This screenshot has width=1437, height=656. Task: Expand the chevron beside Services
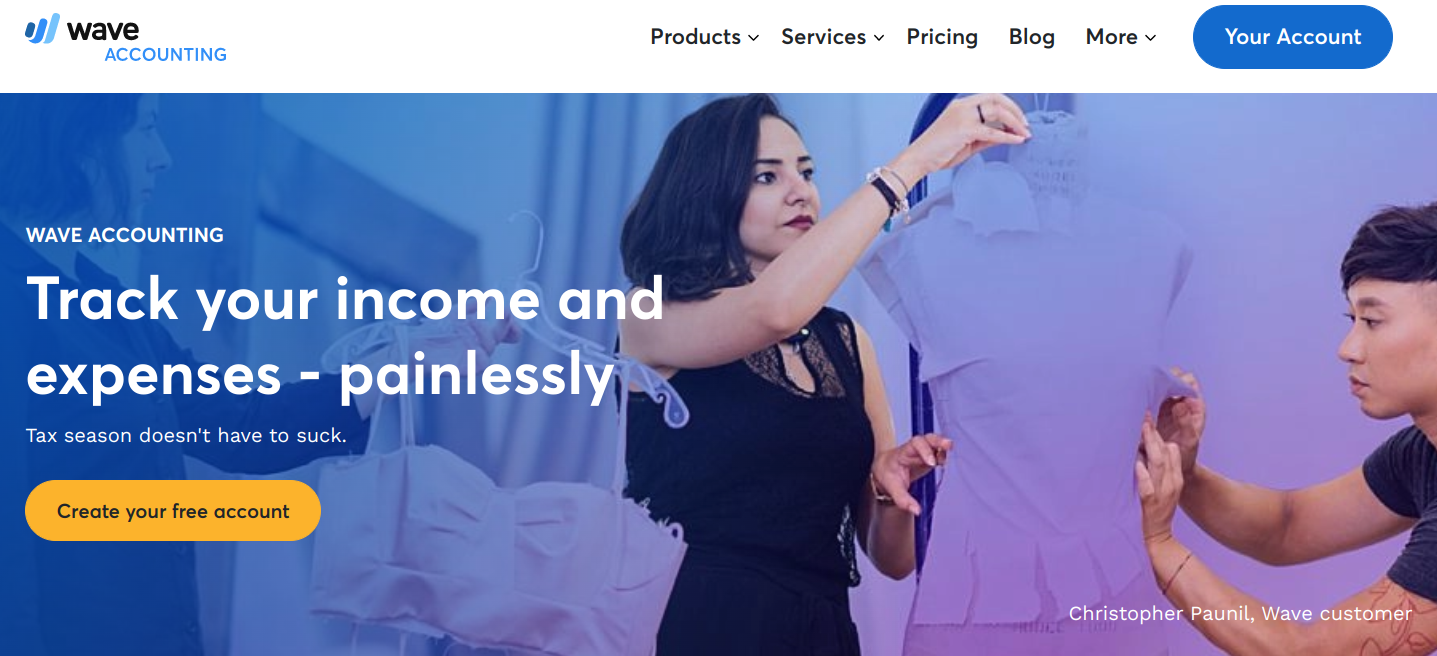(879, 38)
